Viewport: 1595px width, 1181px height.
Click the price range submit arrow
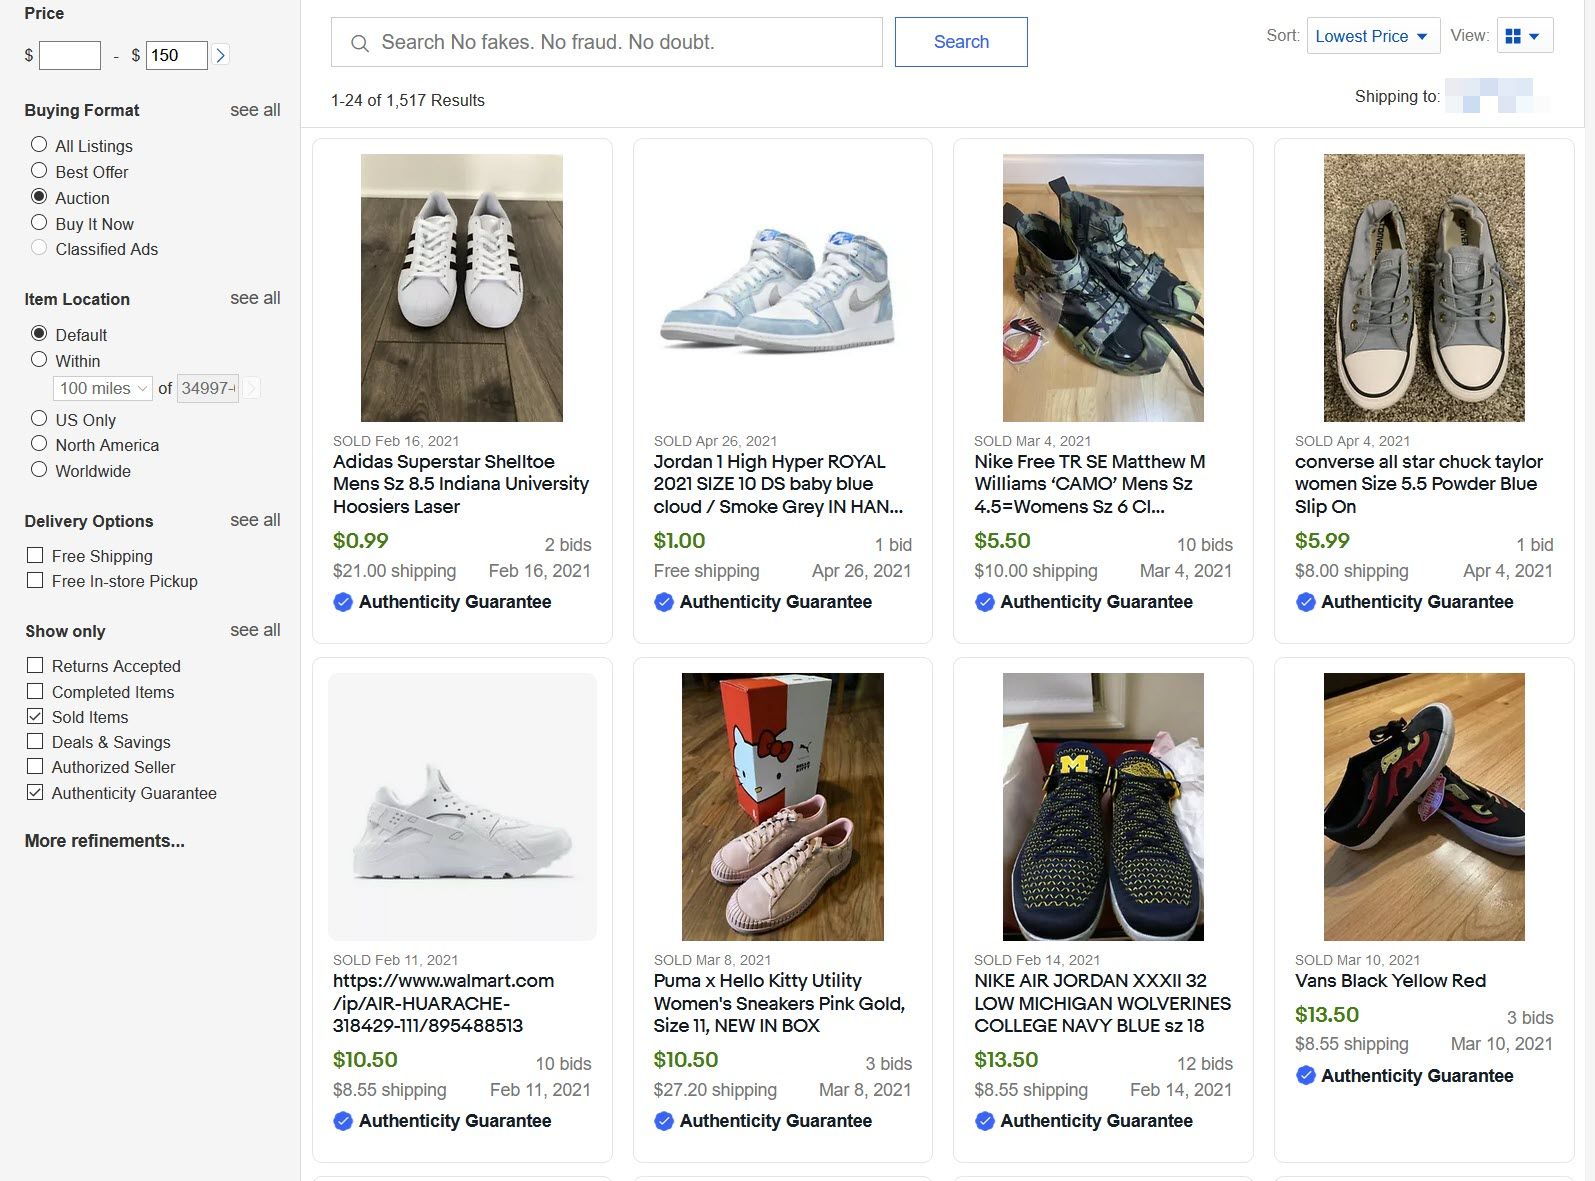coord(221,55)
